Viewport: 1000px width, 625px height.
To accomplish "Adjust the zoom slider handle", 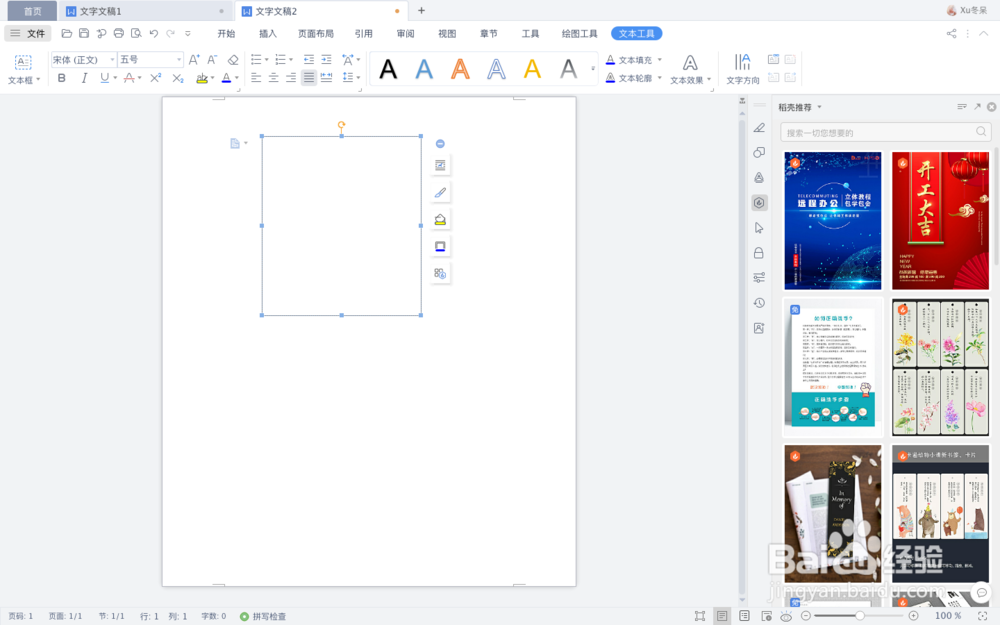I will click(860, 616).
